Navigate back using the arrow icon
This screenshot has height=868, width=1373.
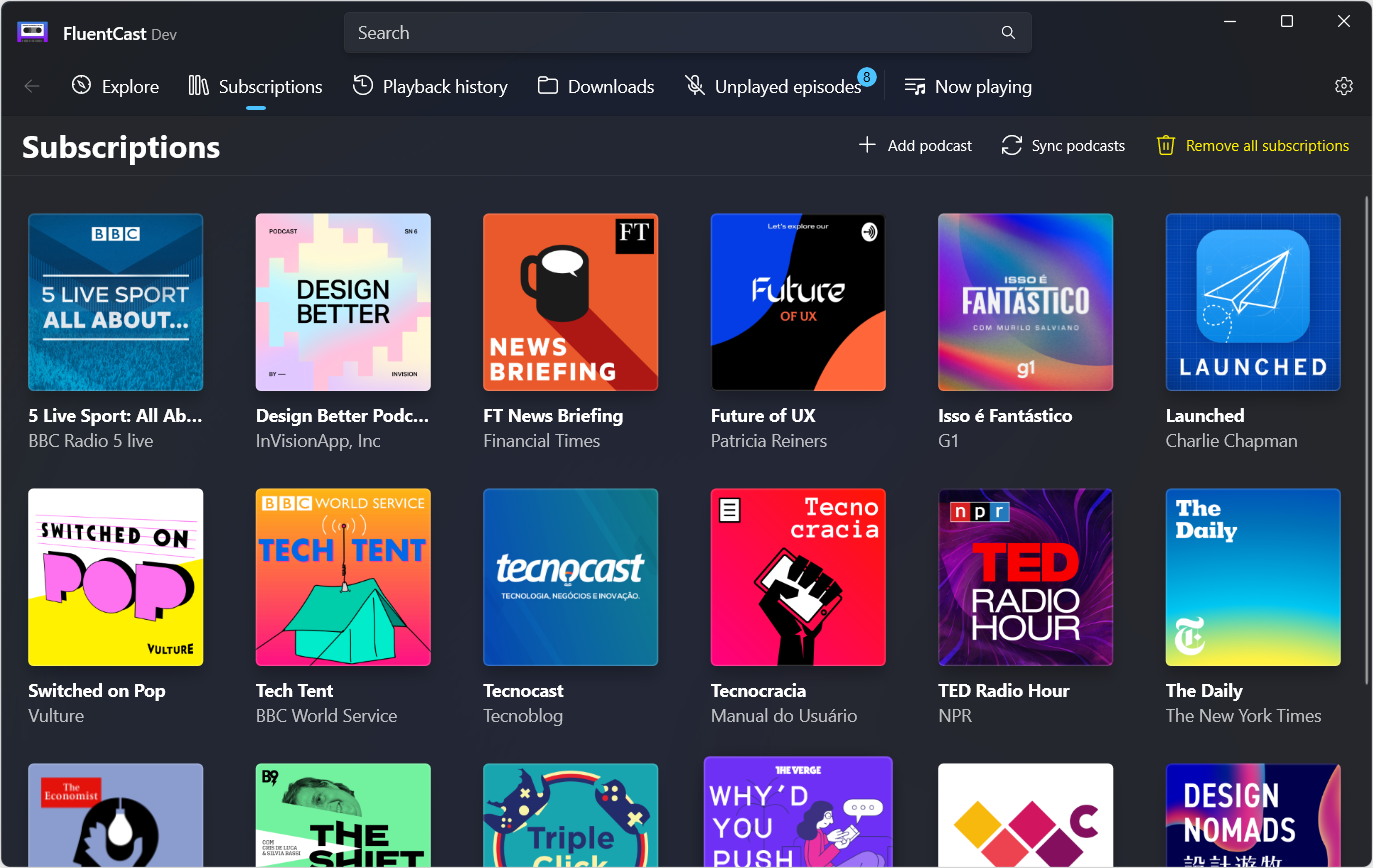point(31,86)
